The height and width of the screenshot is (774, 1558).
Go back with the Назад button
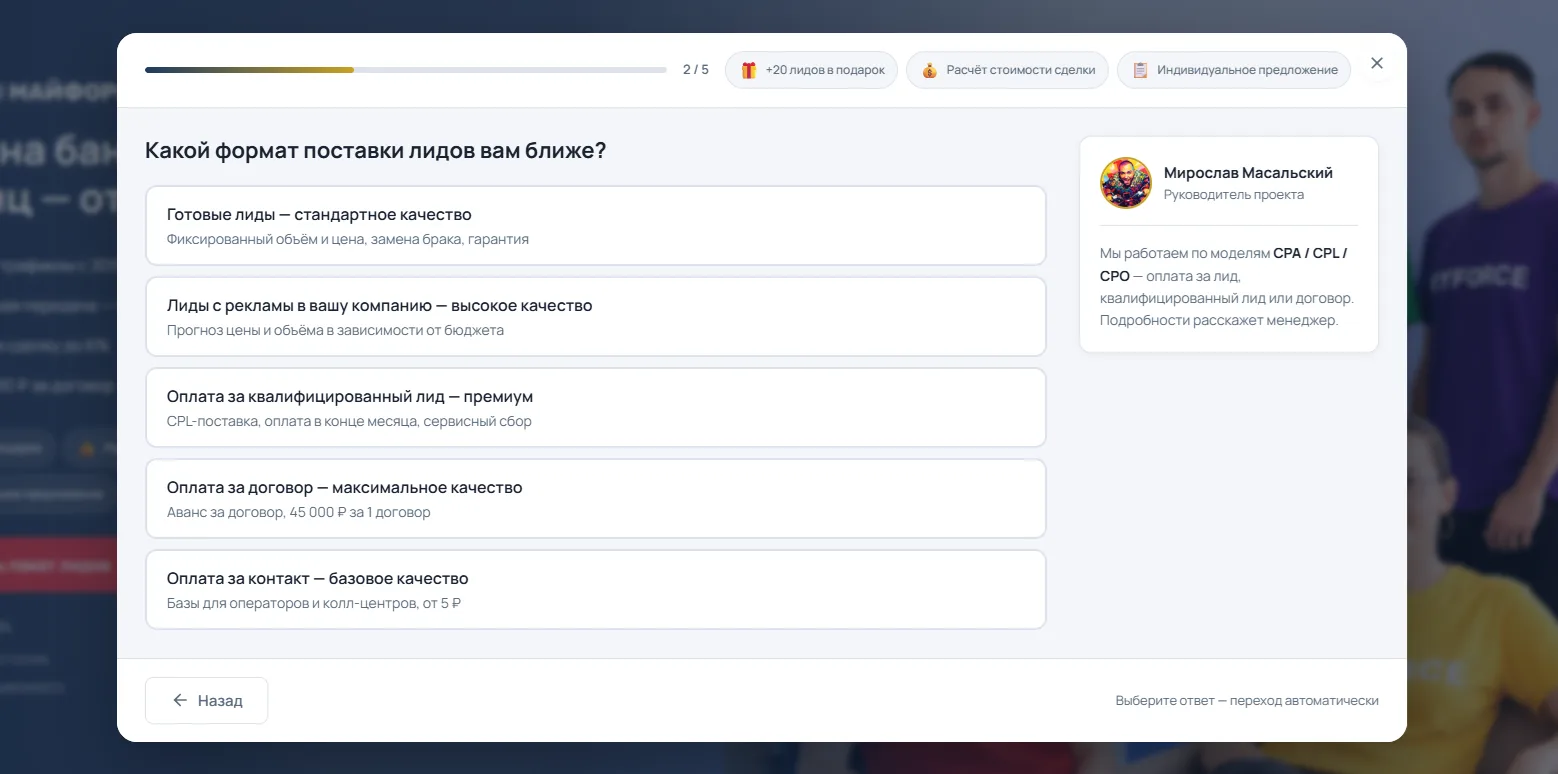tap(206, 700)
